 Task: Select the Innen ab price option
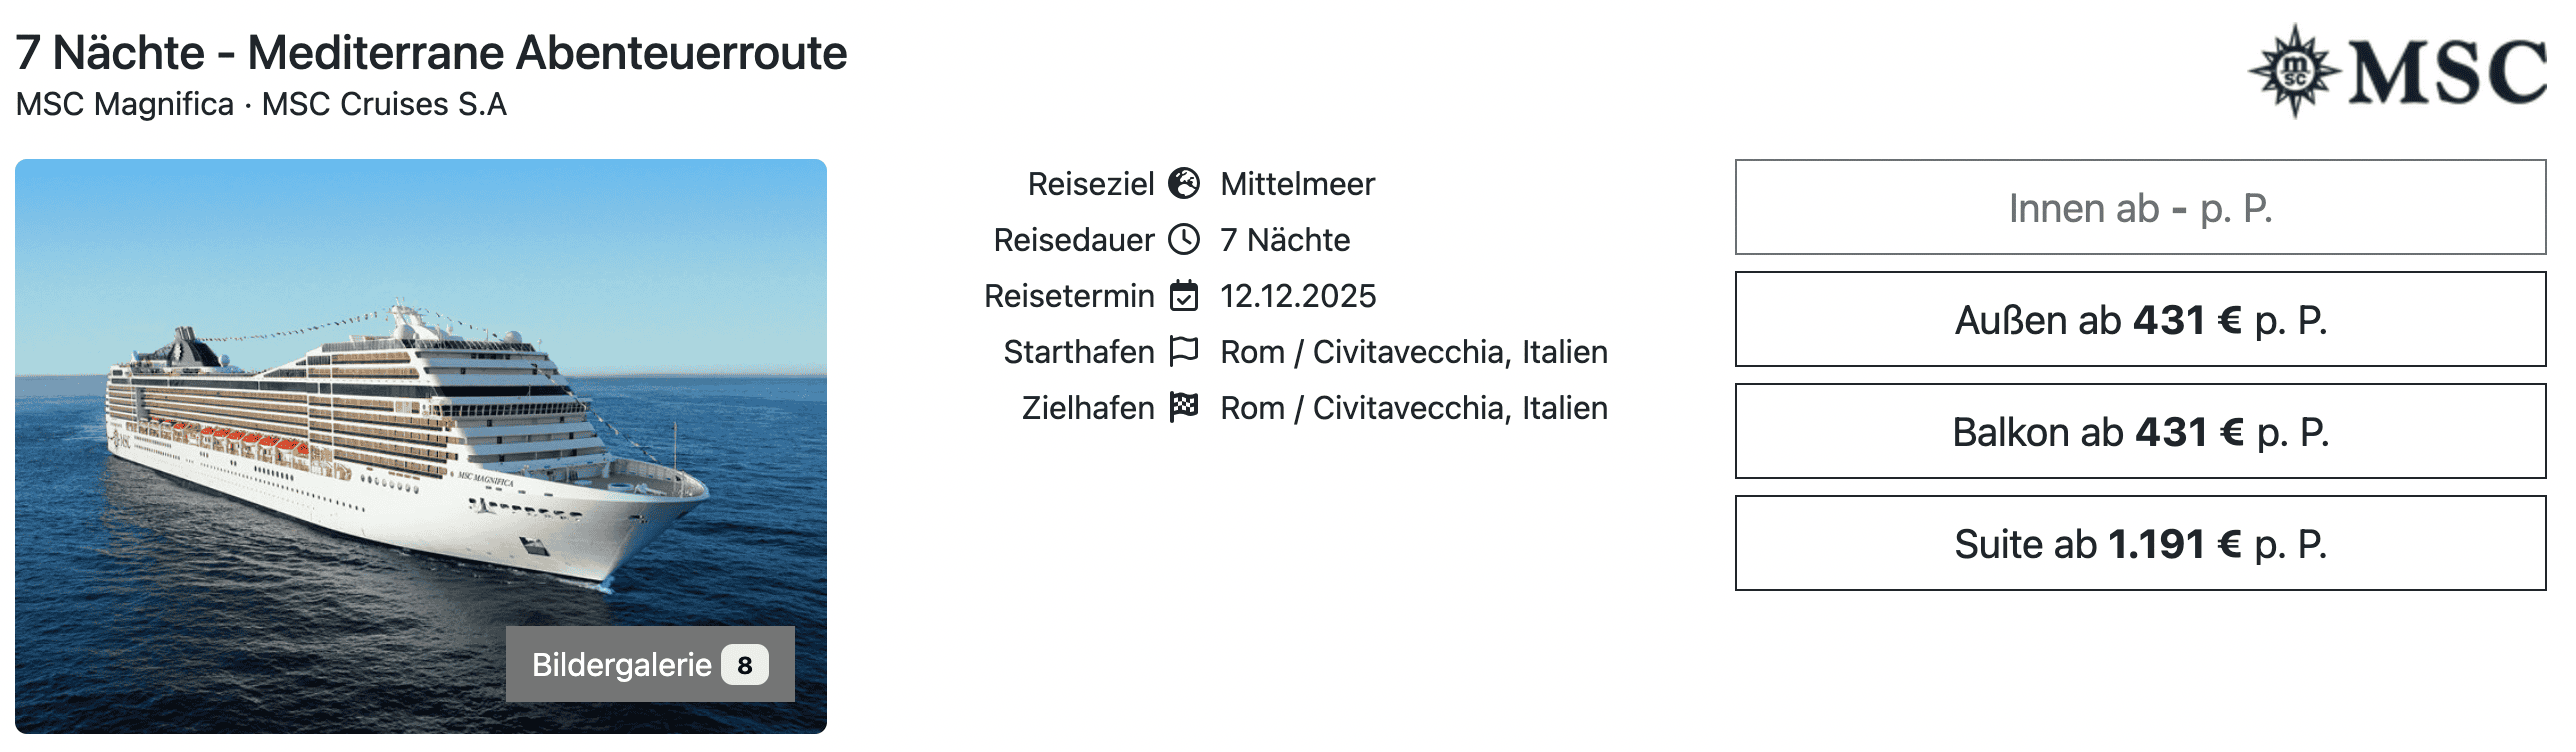coord(2140,208)
